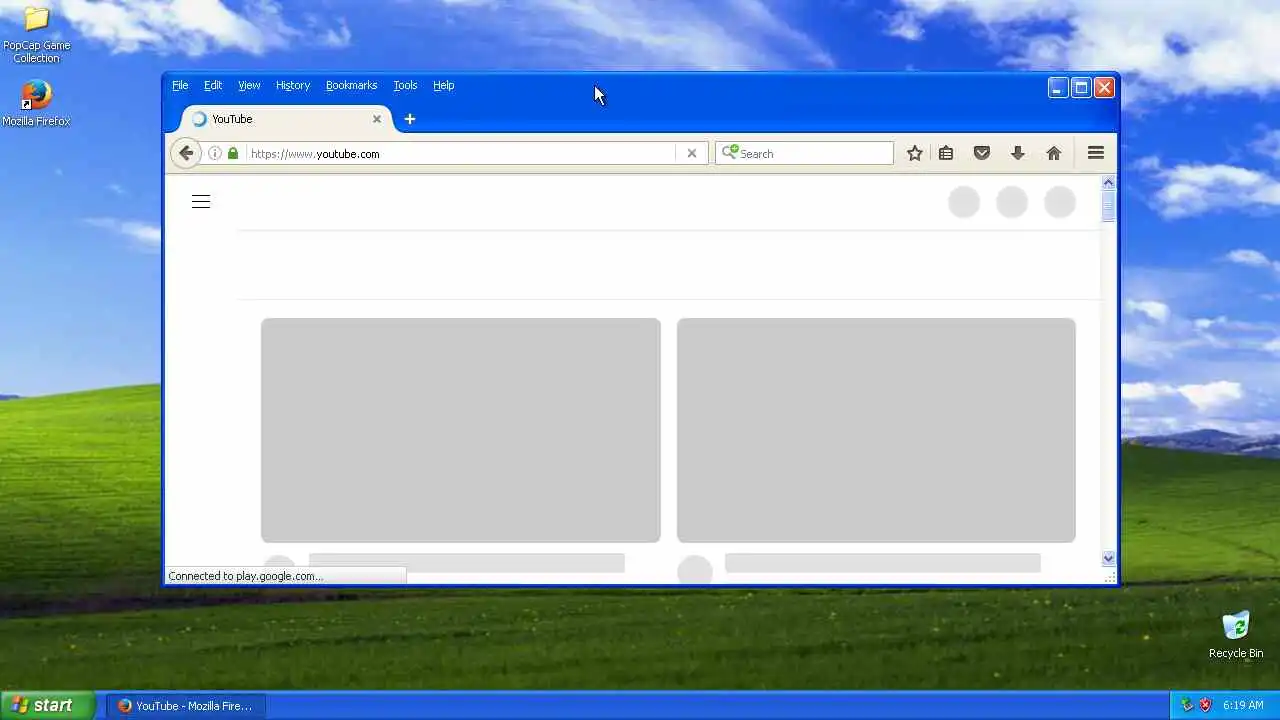Click the Windows start button
1280x720 pixels.
[47, 705]
